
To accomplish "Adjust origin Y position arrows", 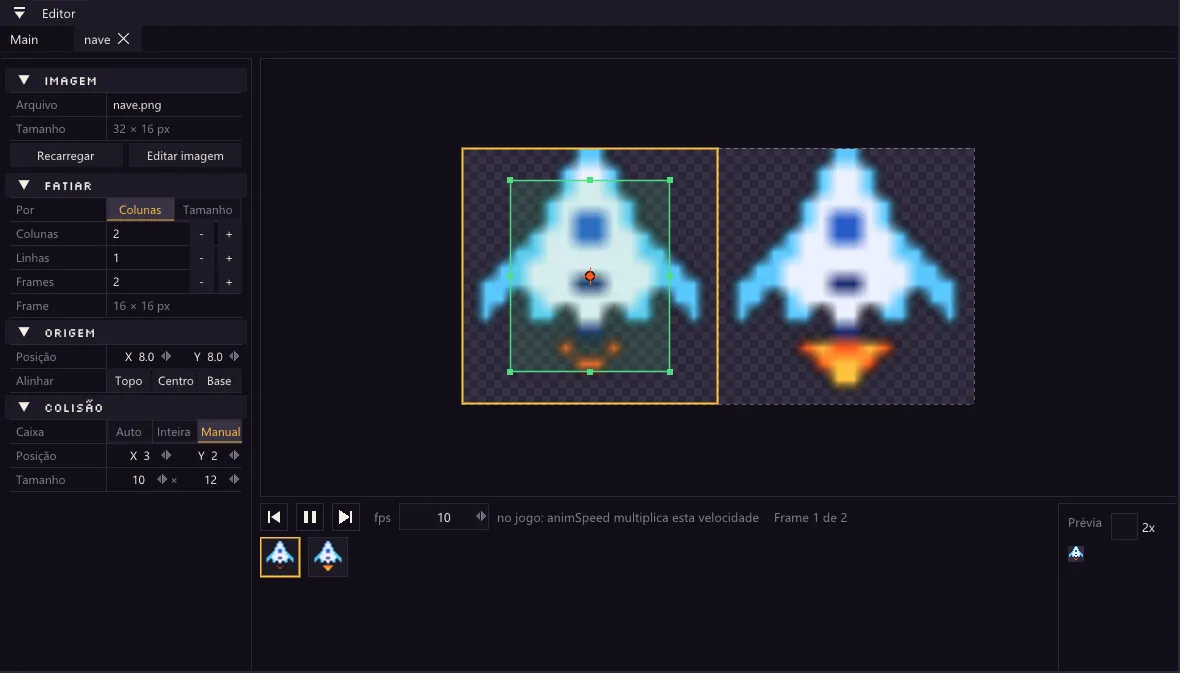I will click(234, 356).
